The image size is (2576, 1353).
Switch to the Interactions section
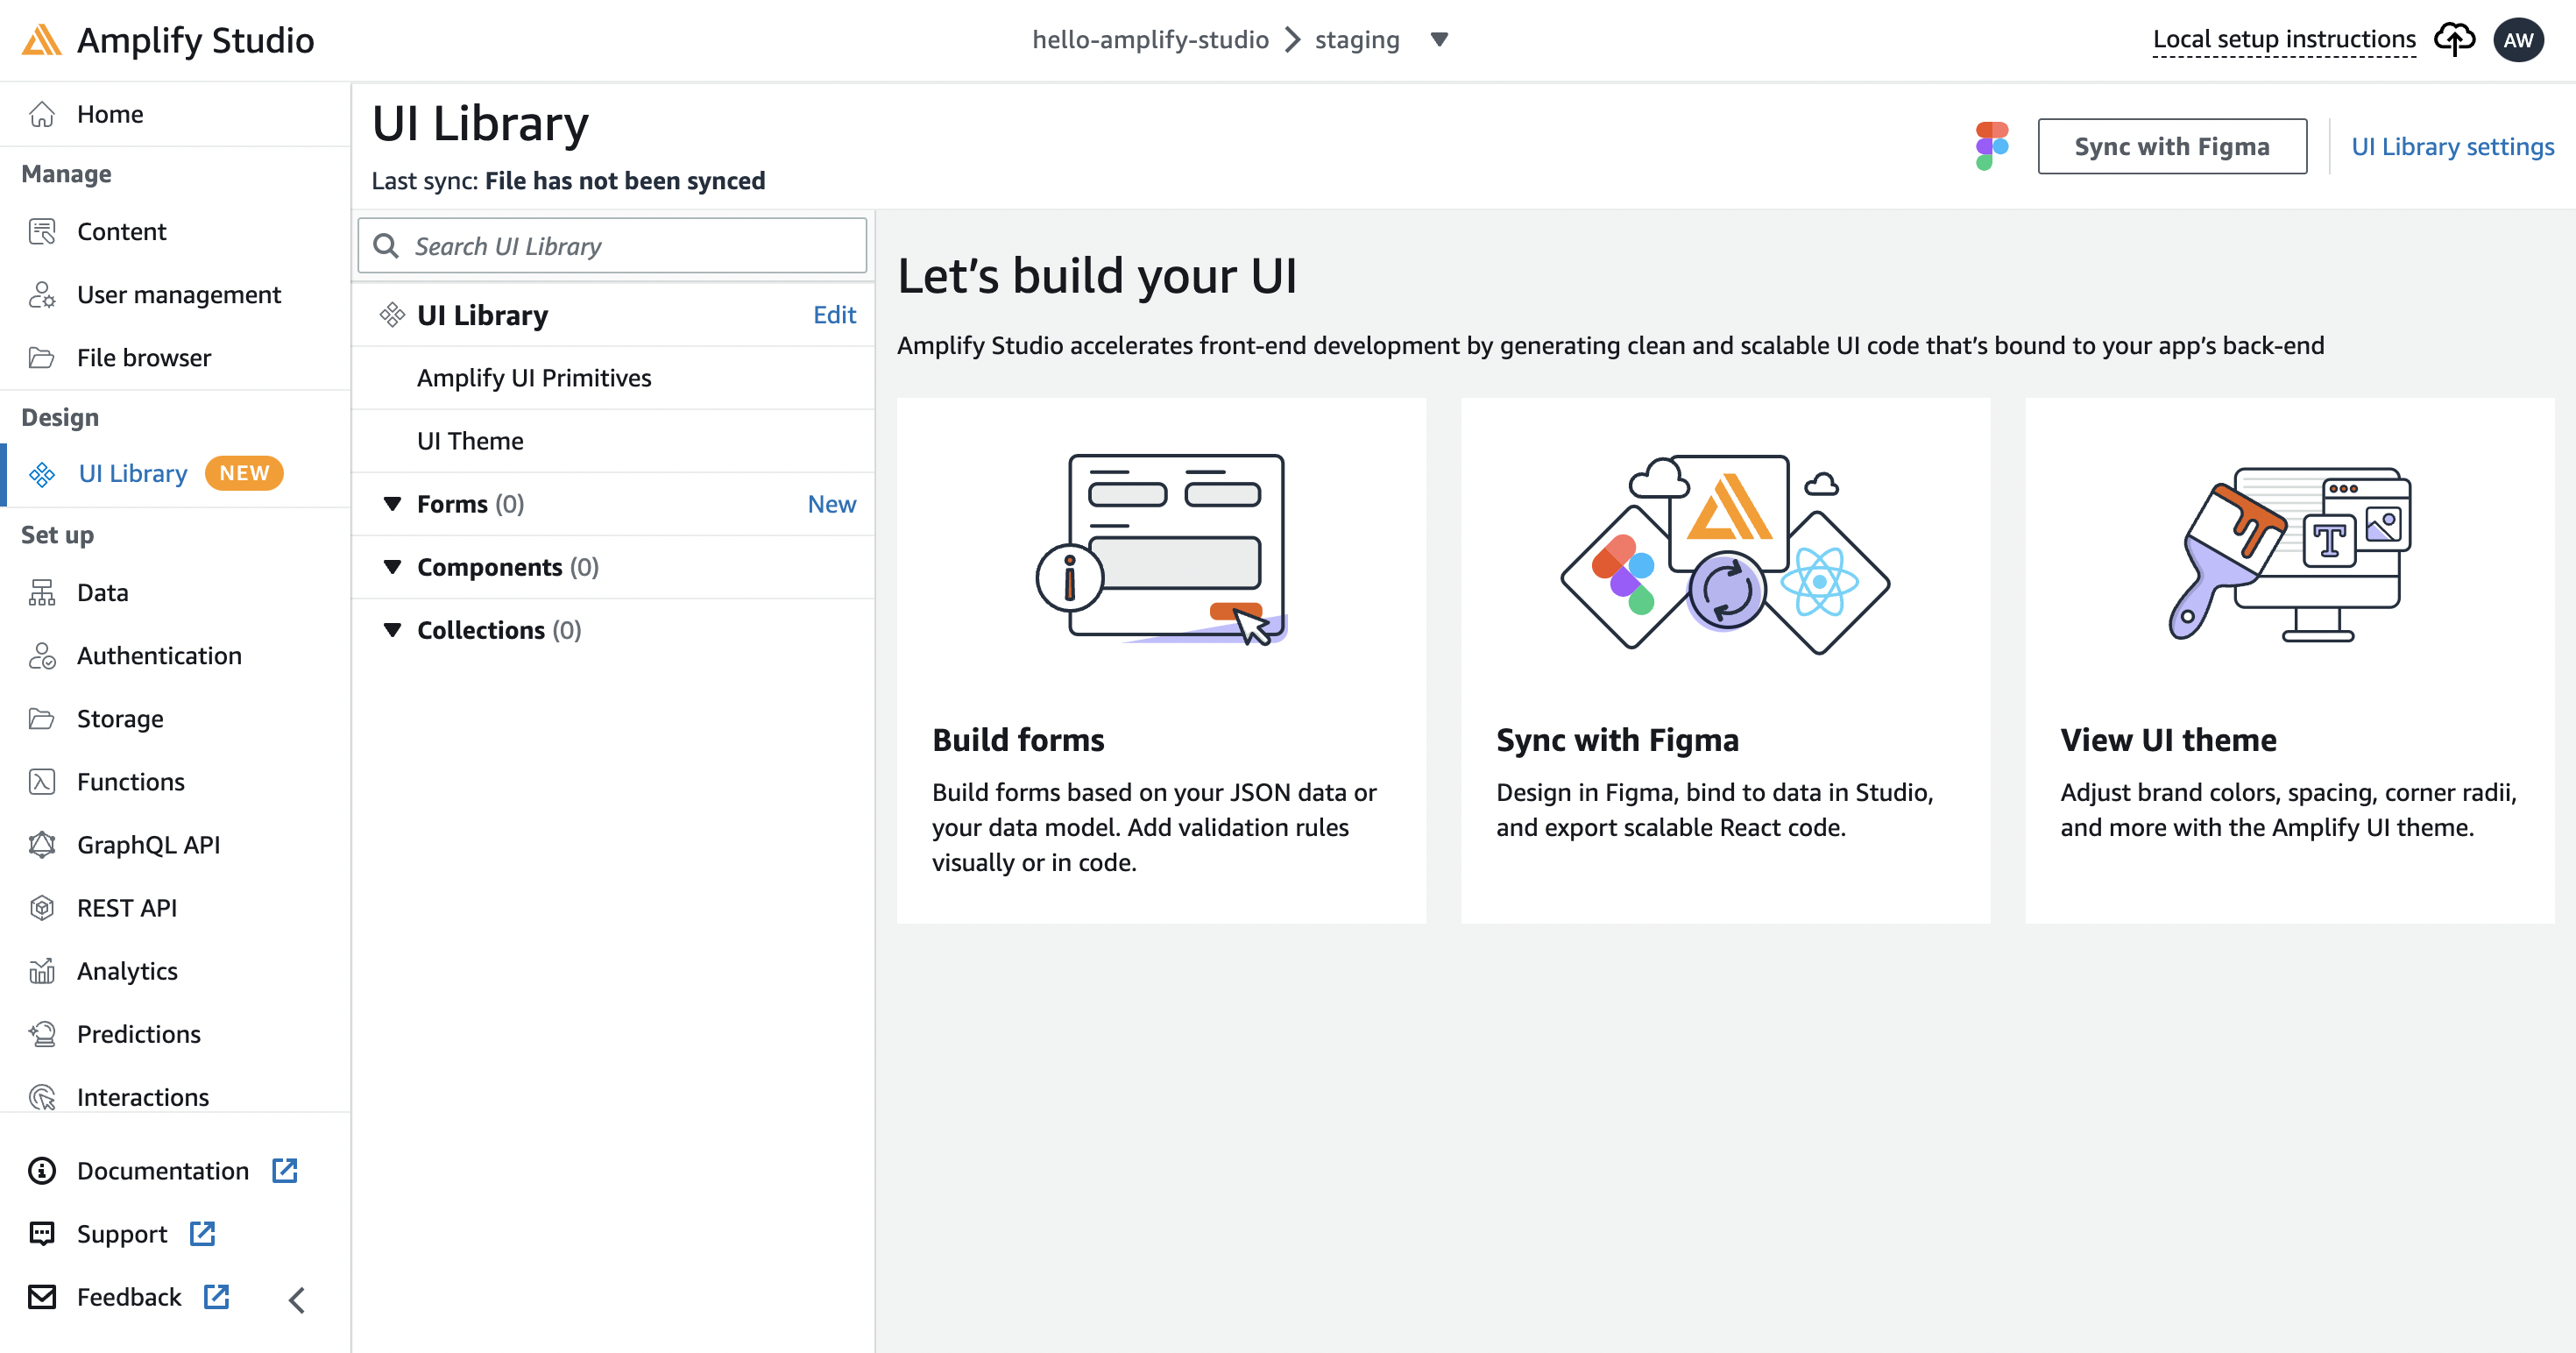142,1096
